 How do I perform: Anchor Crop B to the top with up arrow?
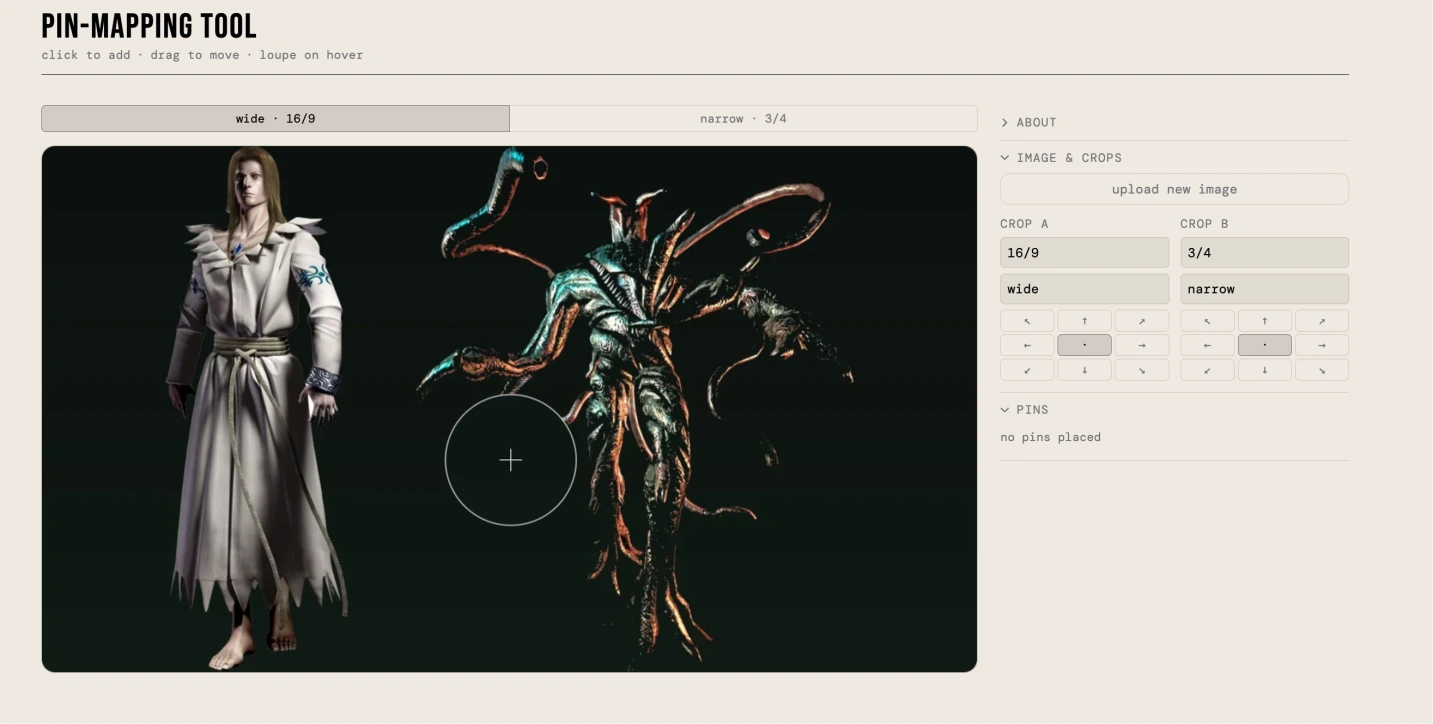(x=1265, y=321)
